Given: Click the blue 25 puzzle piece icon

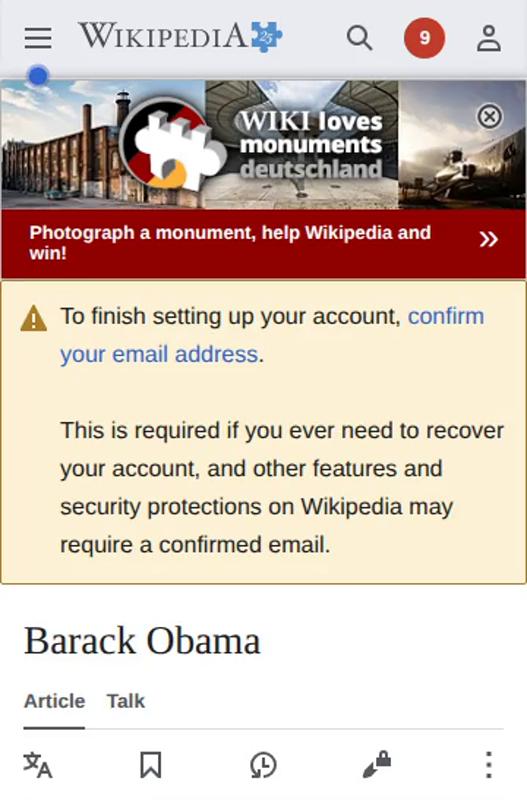Looking at the screenshot, I should coord(266,36).
